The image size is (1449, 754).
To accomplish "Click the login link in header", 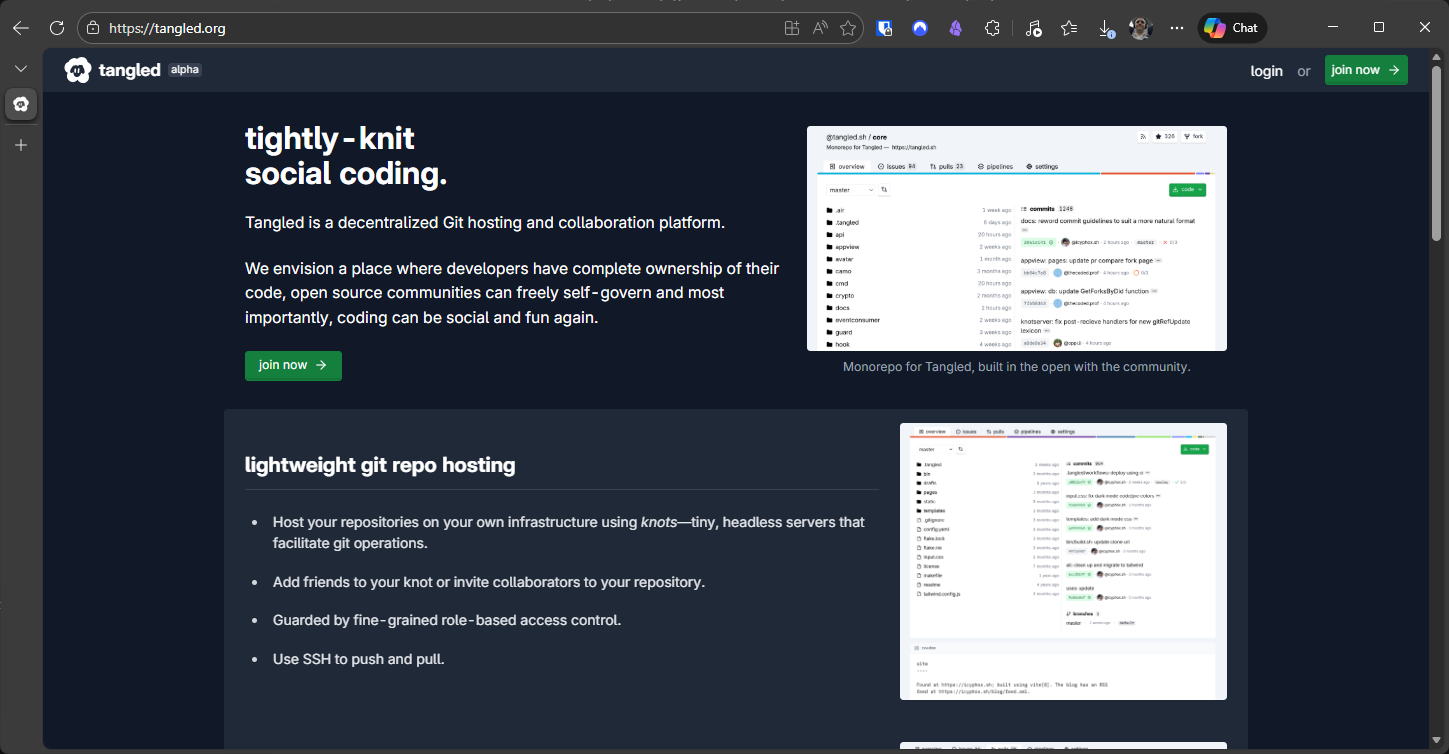I will [x=1266, y=71].
